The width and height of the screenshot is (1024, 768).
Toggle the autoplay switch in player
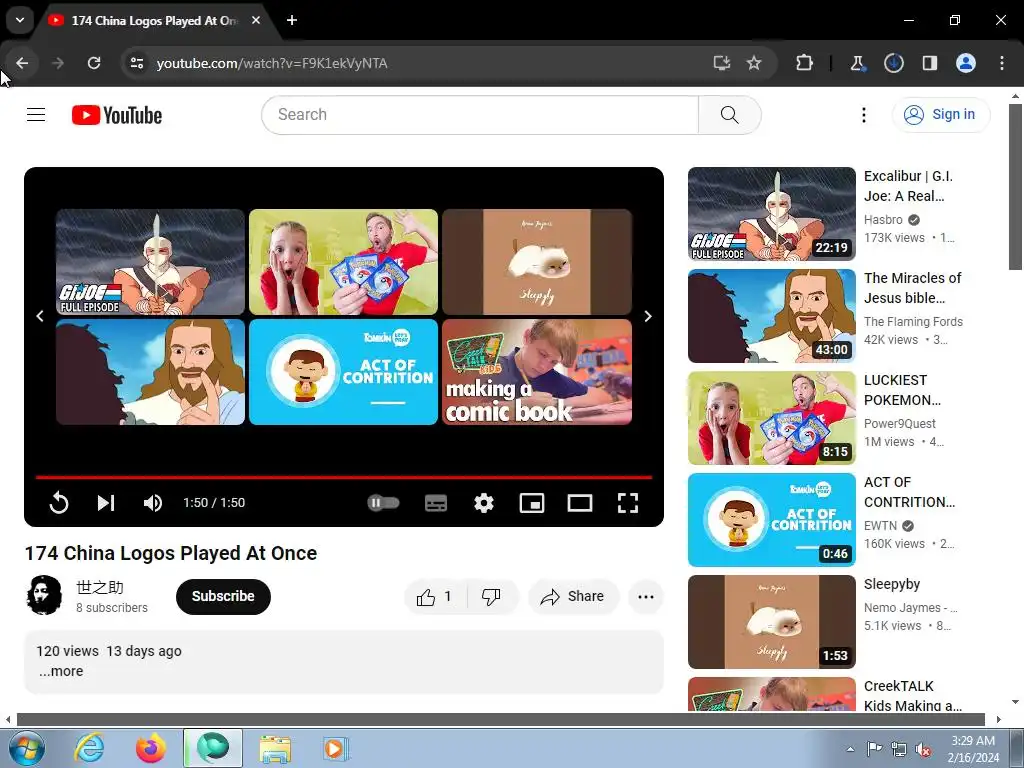pos(383,503)
